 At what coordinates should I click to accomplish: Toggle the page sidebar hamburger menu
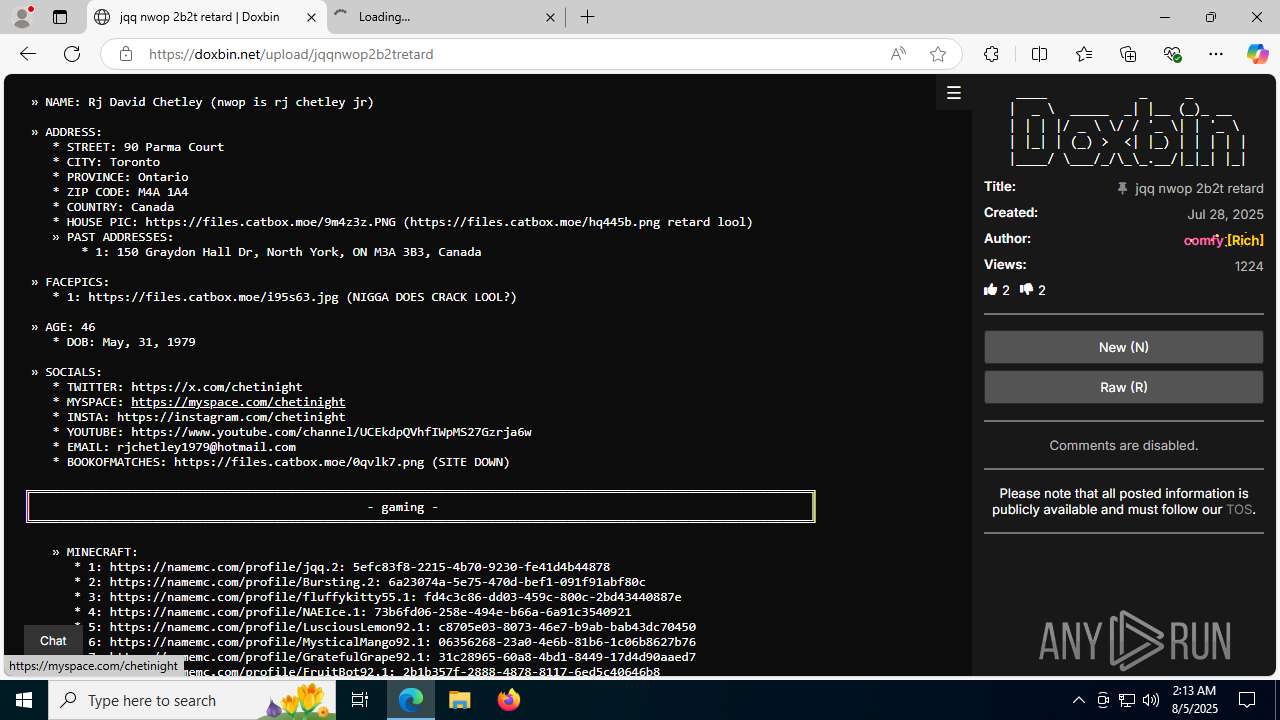tap(954, 93)
